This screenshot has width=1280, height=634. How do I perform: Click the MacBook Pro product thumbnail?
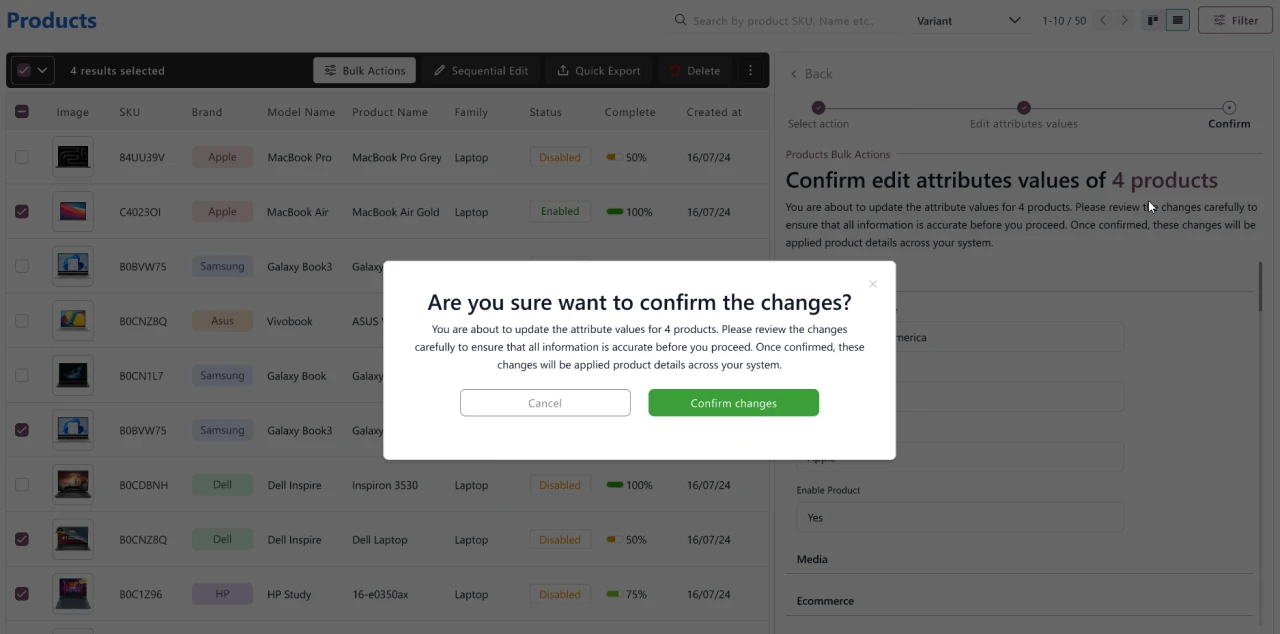[73, 157]
